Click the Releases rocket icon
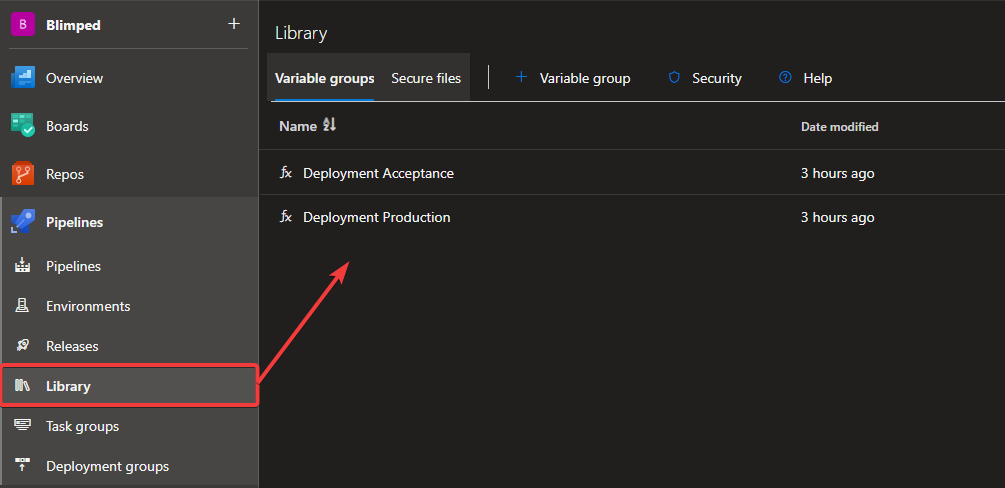Image resolution: width=1005 pixels, height=488 pixels. coord(22,346)
